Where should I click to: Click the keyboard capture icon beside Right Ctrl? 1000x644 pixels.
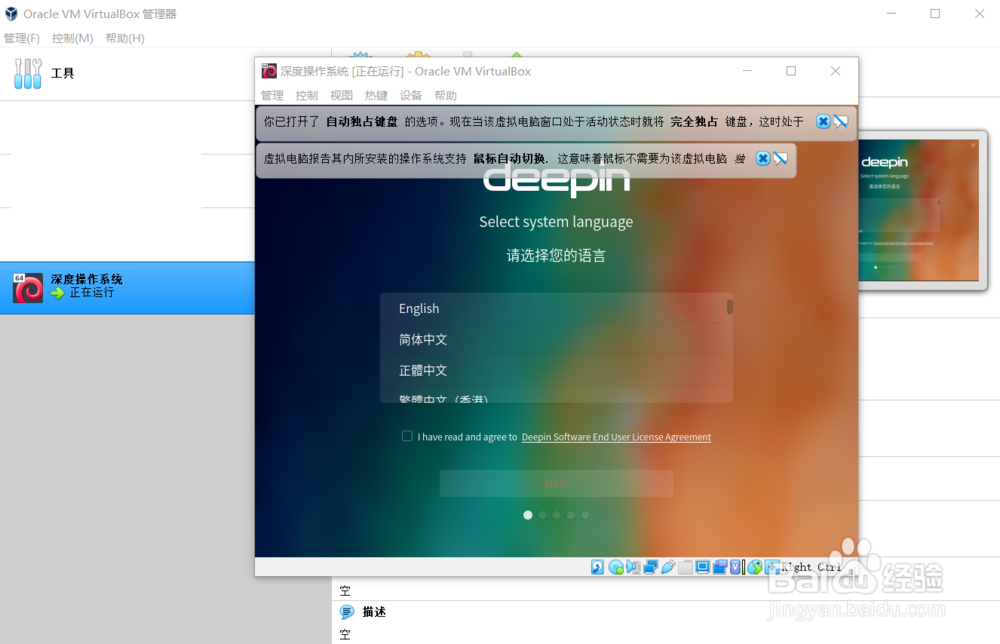tap(772, 567)
